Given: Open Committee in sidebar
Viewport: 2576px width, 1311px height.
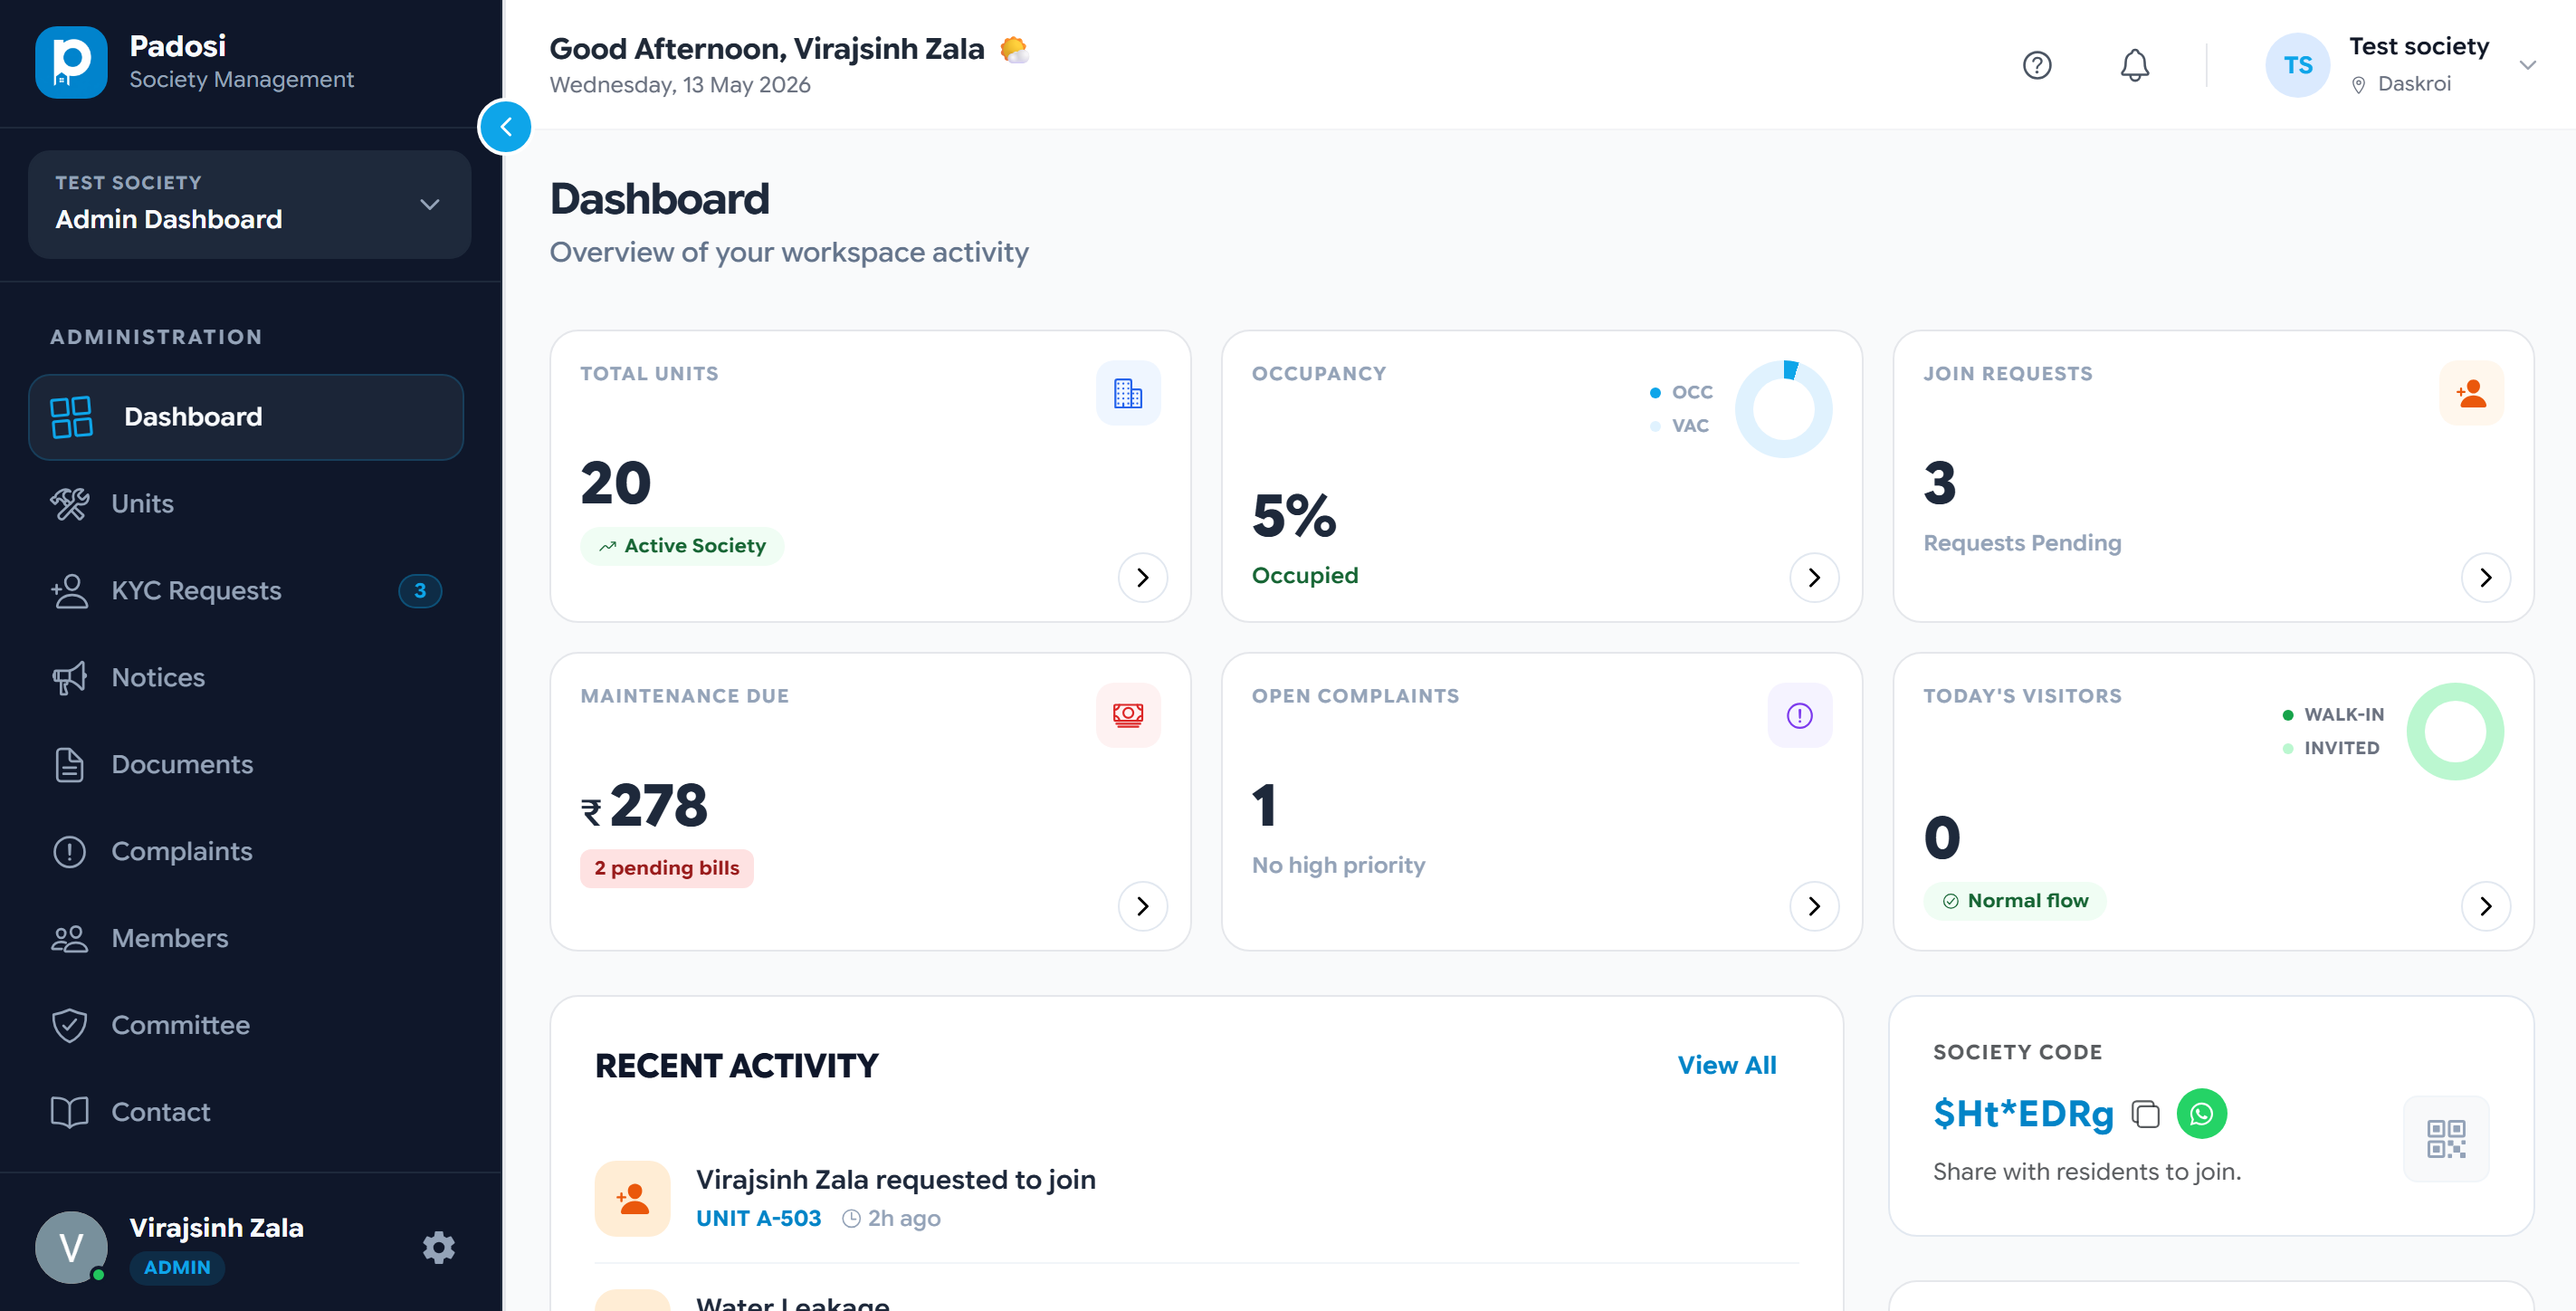Looking at the screenshot, I should click(x=246, y=1026).
